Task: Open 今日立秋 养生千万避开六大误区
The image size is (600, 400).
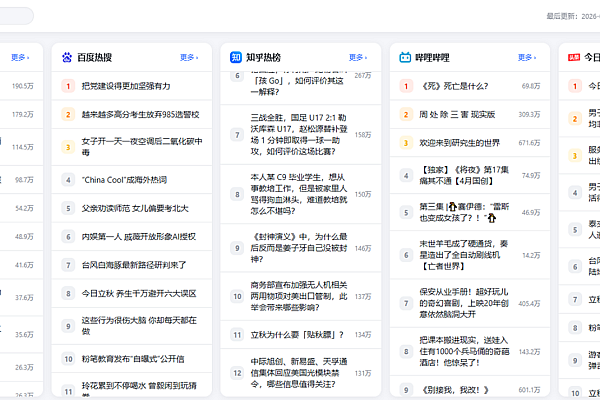Action: [x=139, y=294]
